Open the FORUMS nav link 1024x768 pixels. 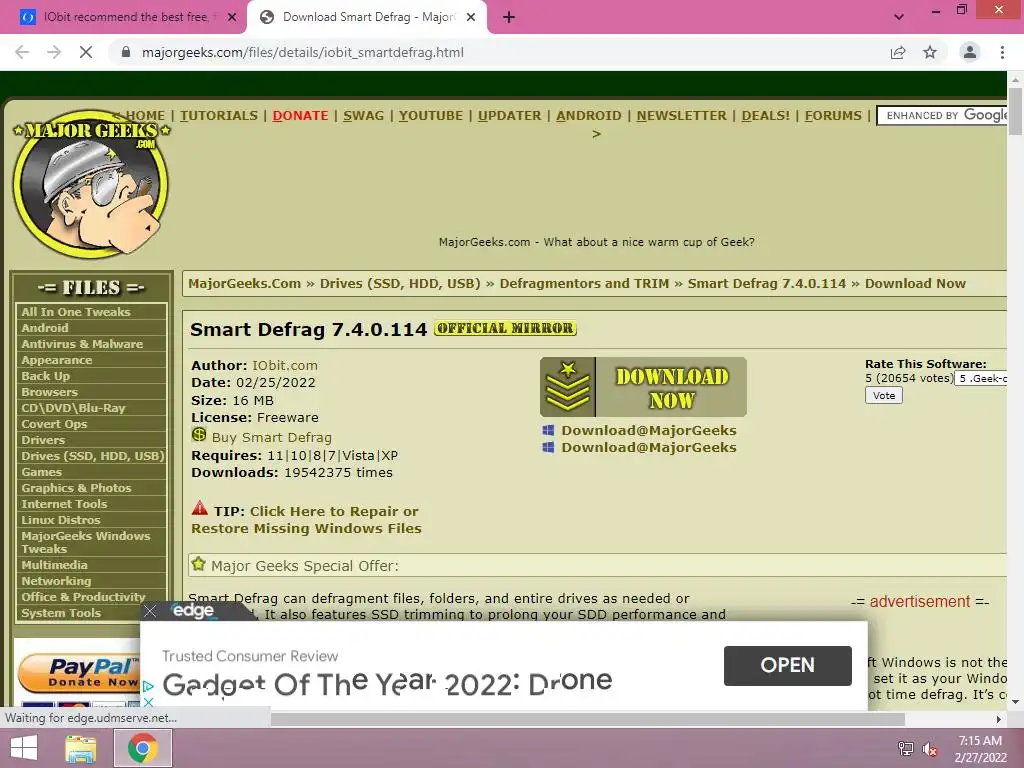[833, 116]
